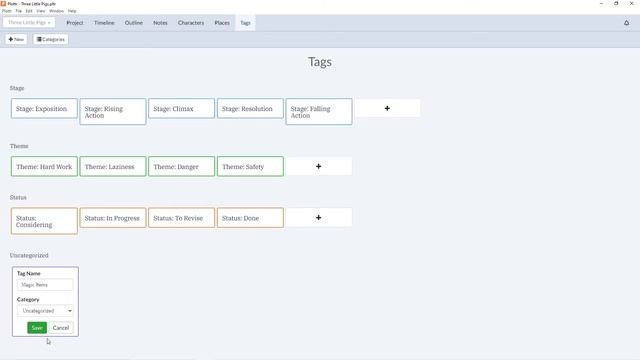Select the Theme: Laziness tag card
Image resolution: width=640 pixels, height=360 pixels.
click(113, 167)
